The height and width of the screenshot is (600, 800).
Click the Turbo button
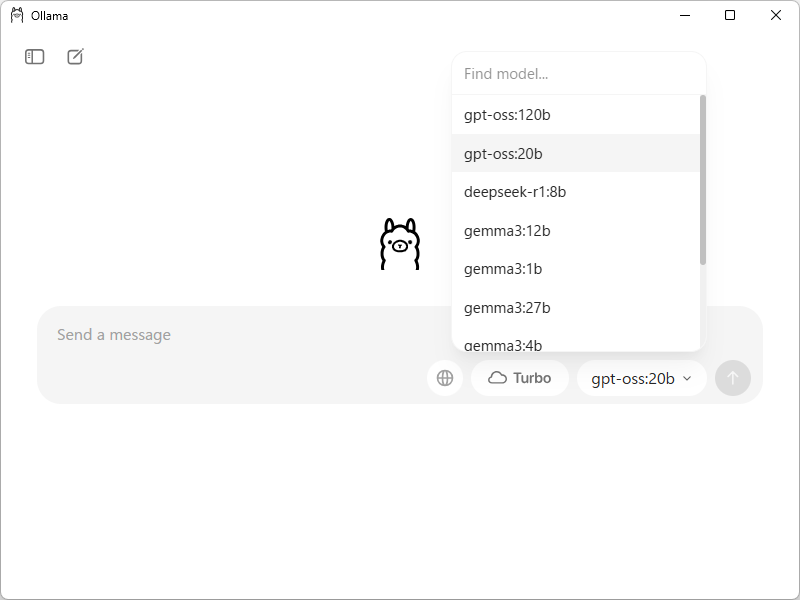[x=519, y=378]
